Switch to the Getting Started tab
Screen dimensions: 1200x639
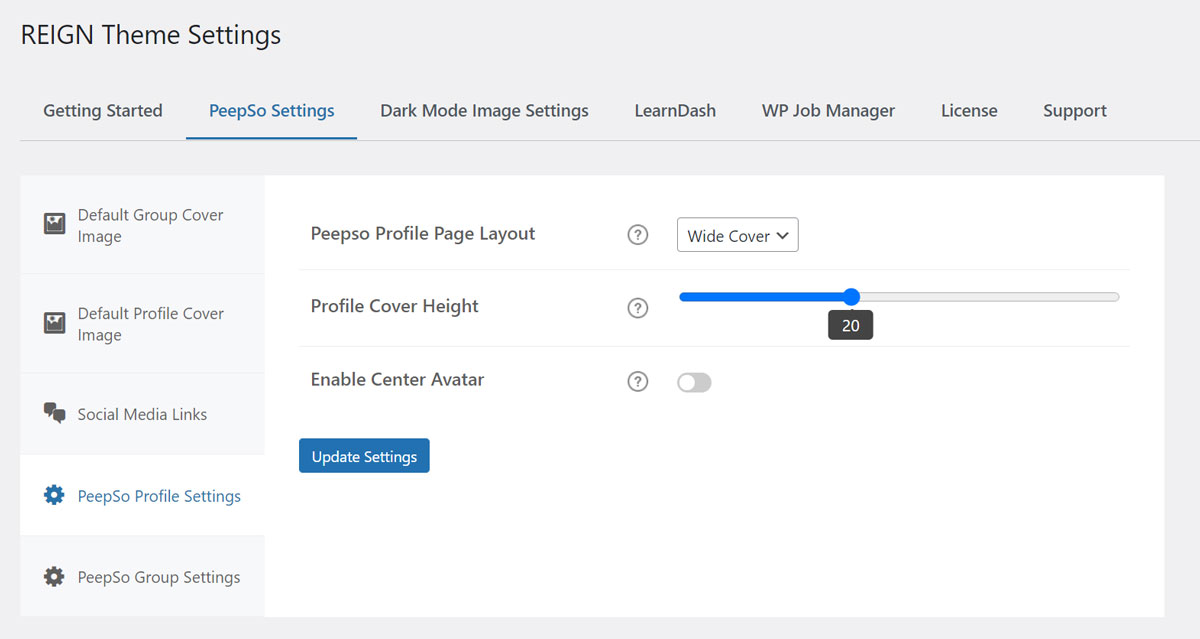(103, 111)
